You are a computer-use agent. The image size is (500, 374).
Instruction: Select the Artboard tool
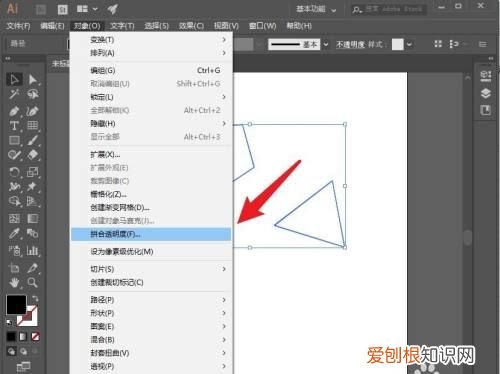(x=14, y=268)
